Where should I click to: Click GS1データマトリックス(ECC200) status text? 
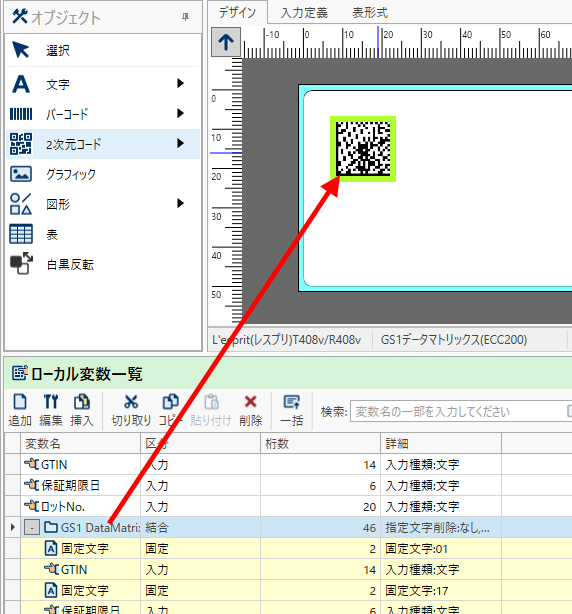454,340
